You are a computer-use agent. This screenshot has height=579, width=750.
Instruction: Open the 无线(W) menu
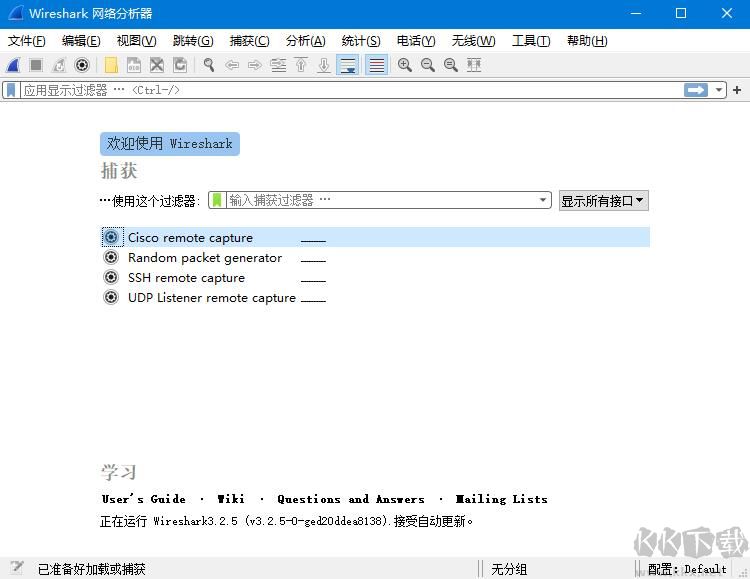[474, 41]
